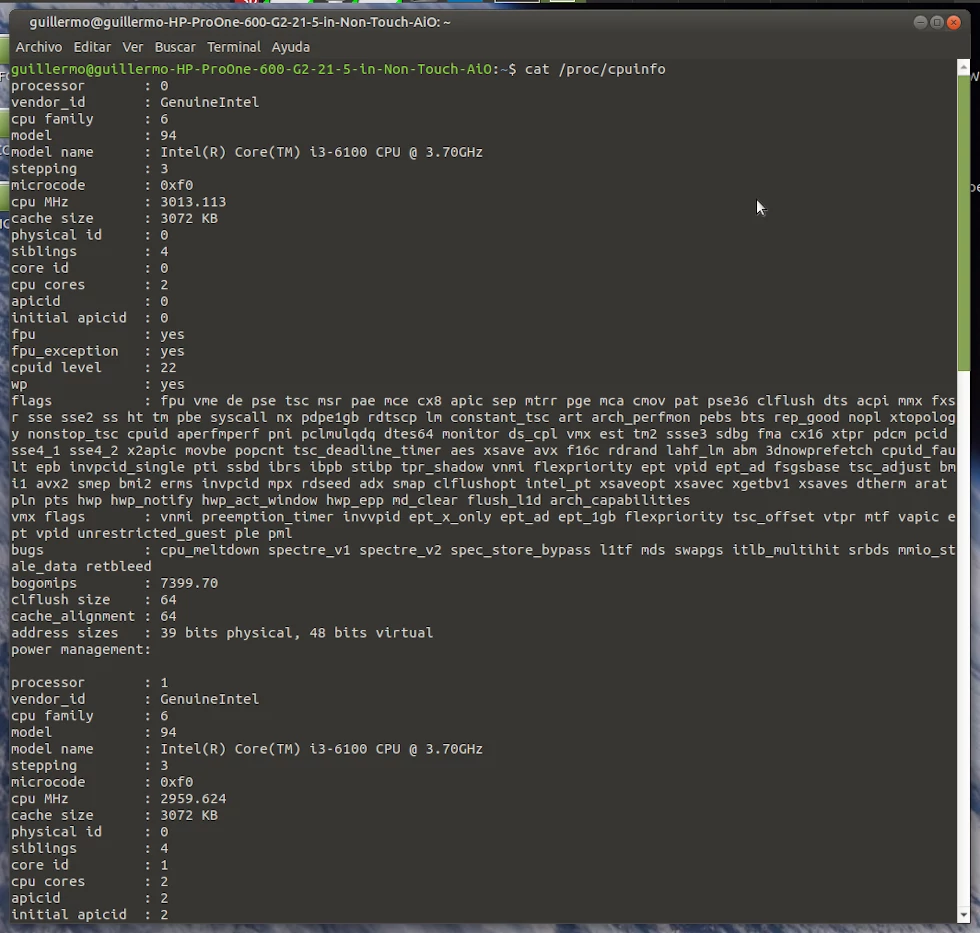Click the 'initial apicid : 2' line

(89, 914)
